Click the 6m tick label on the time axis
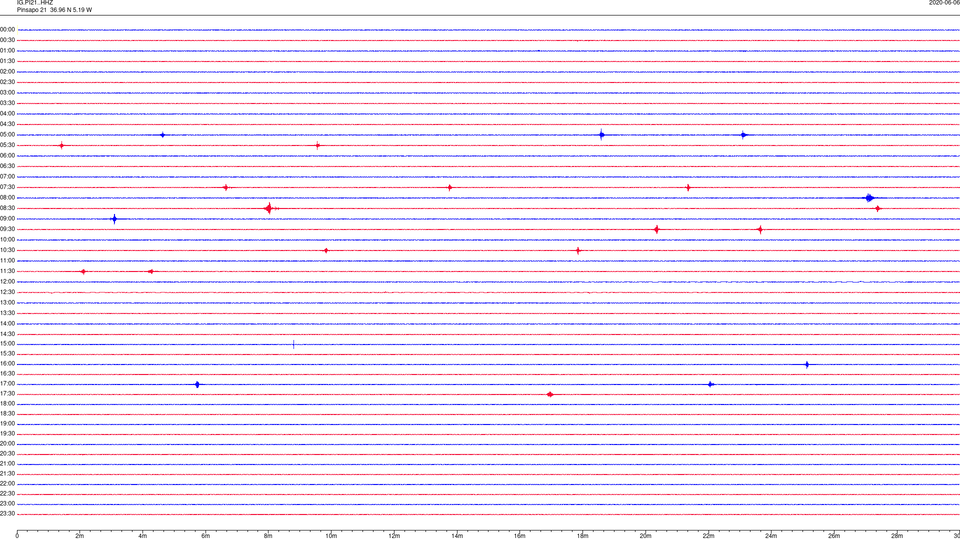The width and height of the screenshot is (960, 540). pos(205,536)
